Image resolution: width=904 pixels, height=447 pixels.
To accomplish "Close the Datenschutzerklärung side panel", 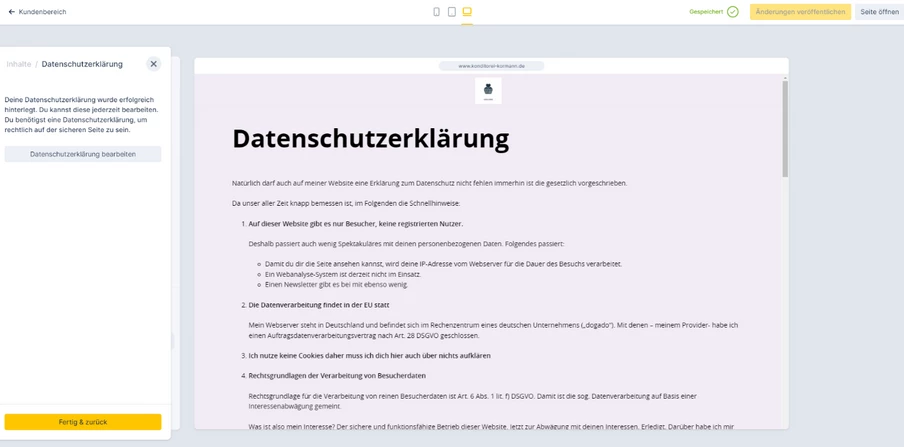I will click(153, 64).
